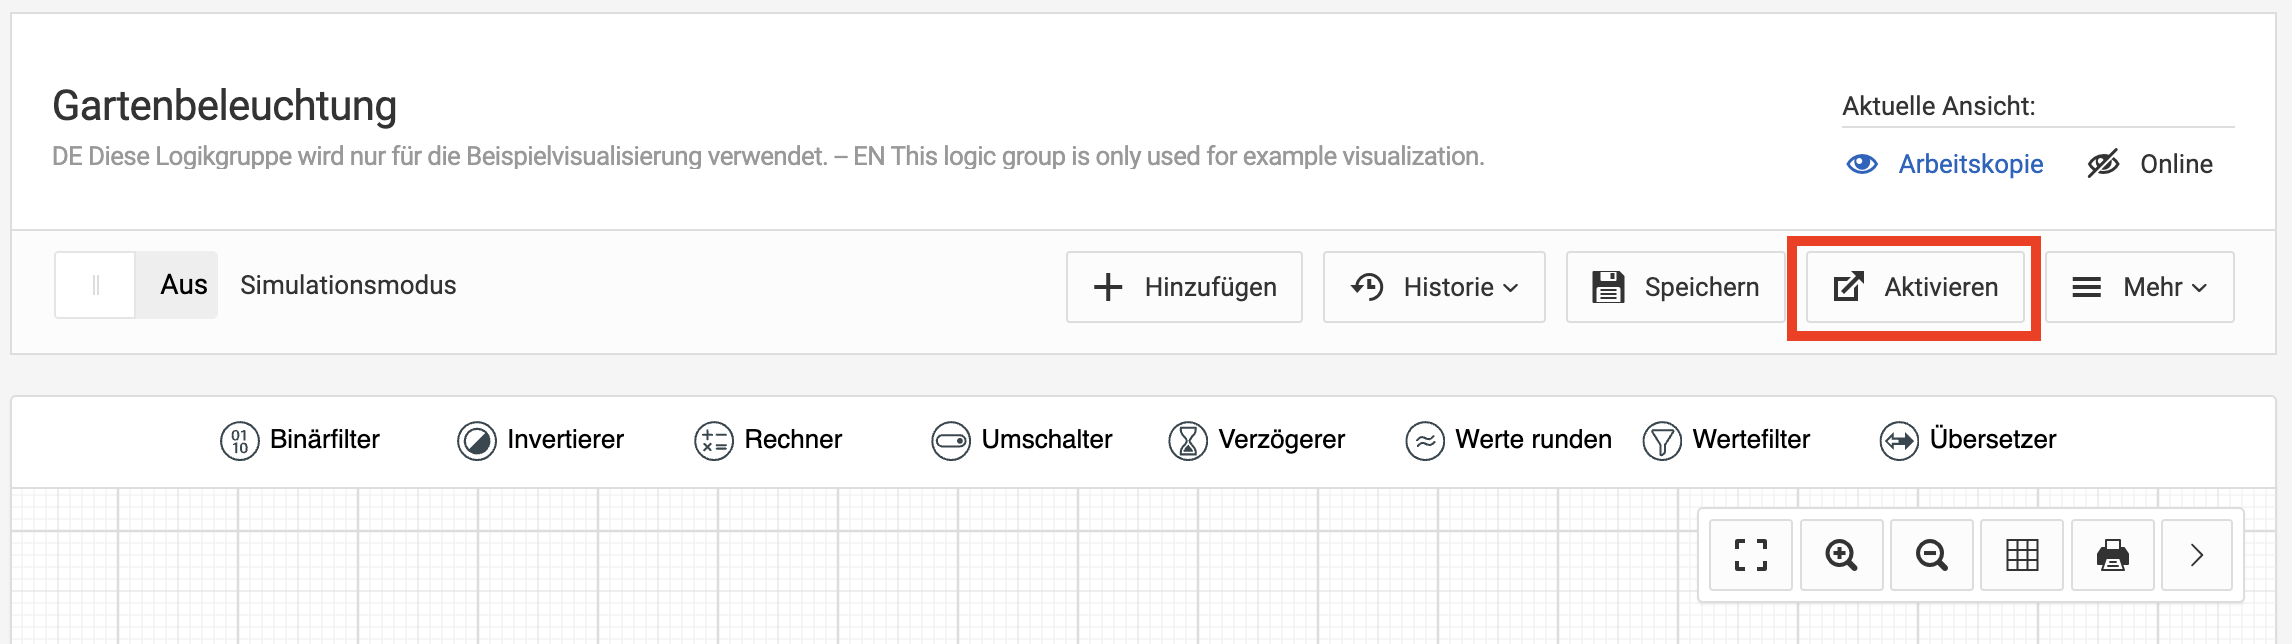Viewport: 2292px width, 644px height.
Task: Insert a Wertefilter block
Action: (x=1726, y=440)
